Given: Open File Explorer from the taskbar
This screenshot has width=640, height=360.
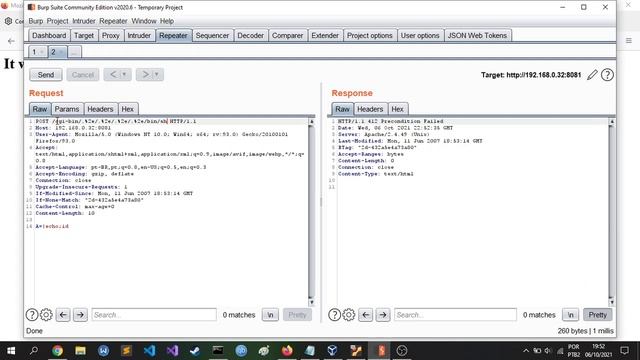Looking at the screenshot, I should (80, 351).
